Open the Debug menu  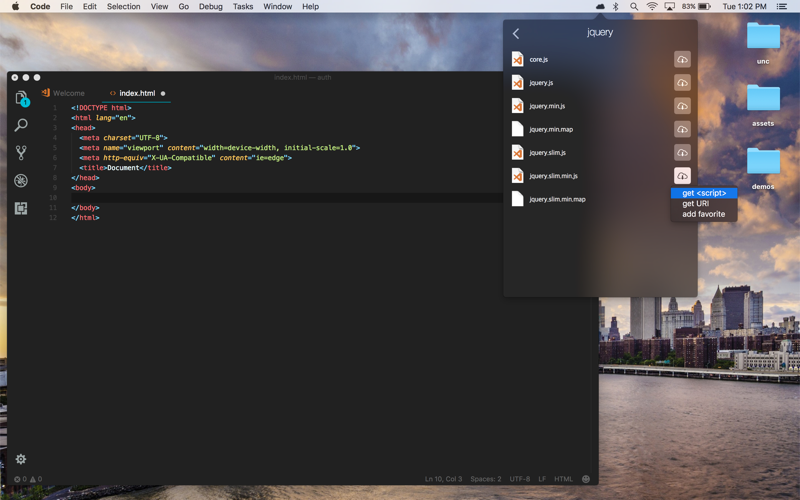(211, 7)
